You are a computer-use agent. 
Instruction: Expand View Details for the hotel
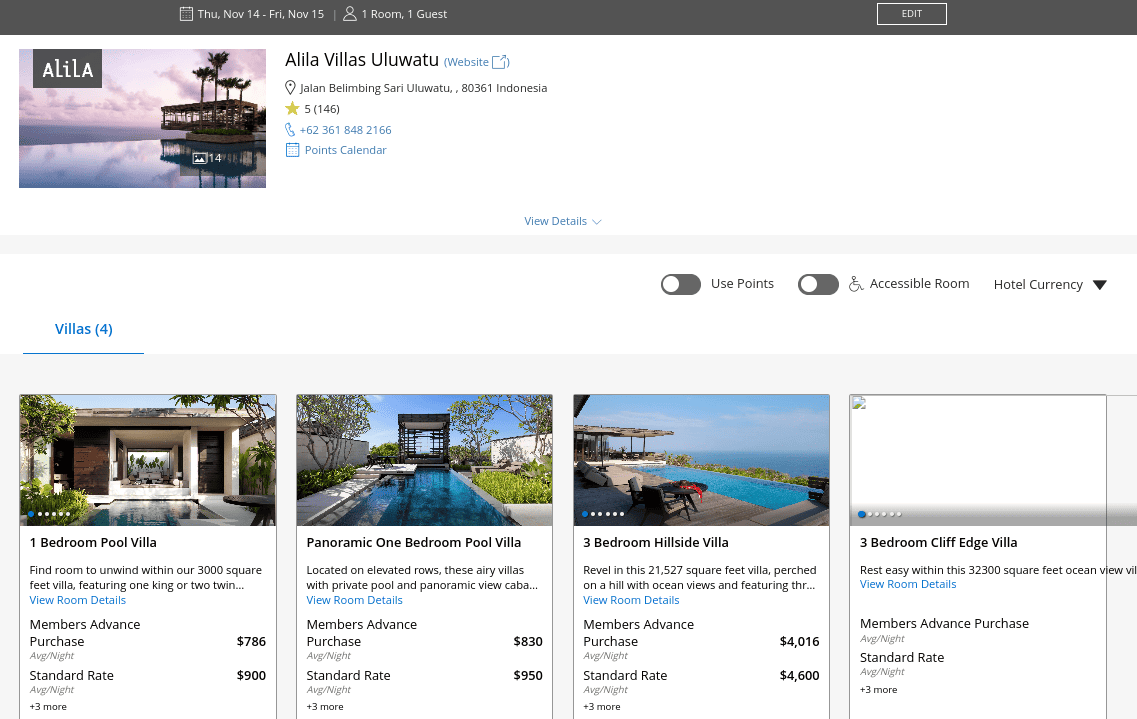pyautogui.click(x=563, y=221)
